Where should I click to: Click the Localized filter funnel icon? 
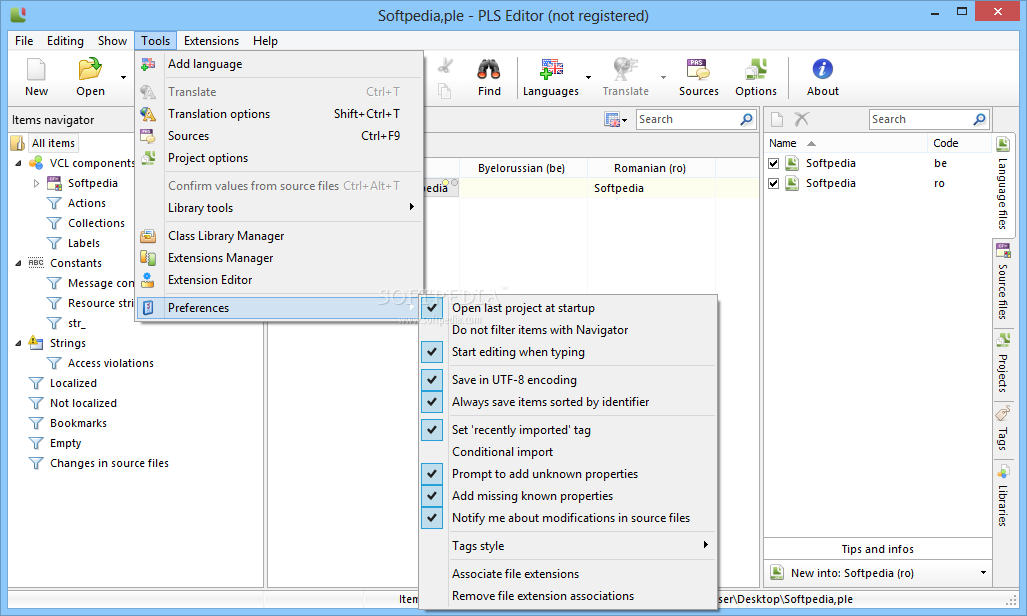click(36, 383)
